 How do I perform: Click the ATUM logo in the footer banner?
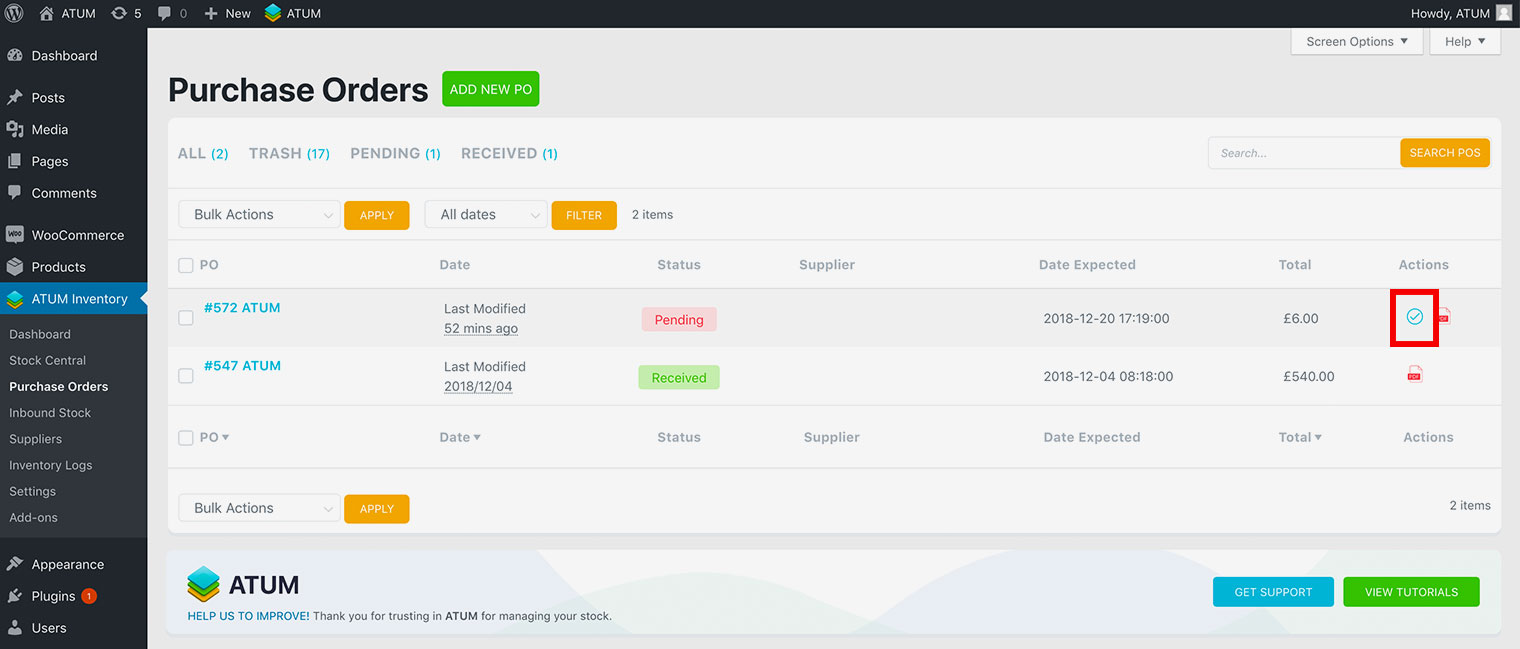[243, 585]
